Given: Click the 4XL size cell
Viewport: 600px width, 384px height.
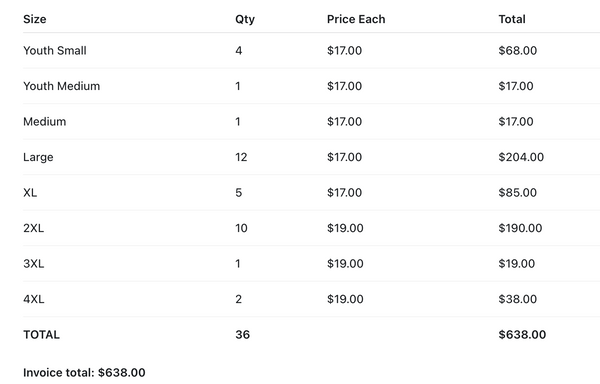Looking at the screenshot, I should (33, 299).
